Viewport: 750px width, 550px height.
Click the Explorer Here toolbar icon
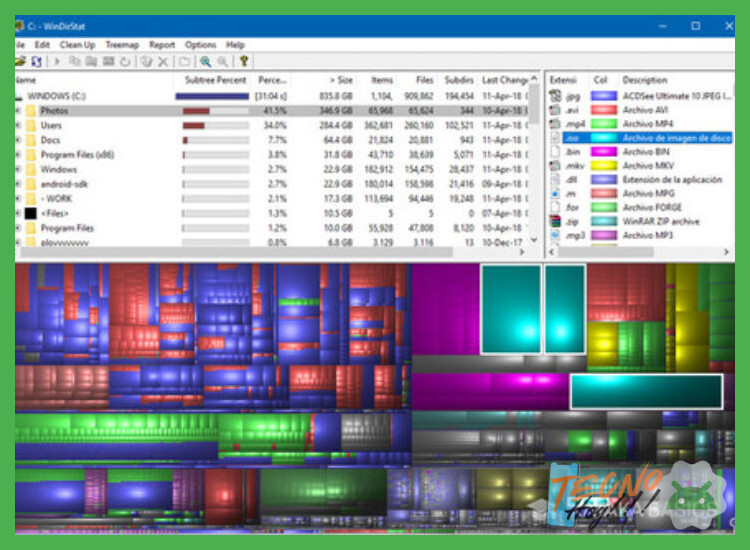(x=91, y=61)
